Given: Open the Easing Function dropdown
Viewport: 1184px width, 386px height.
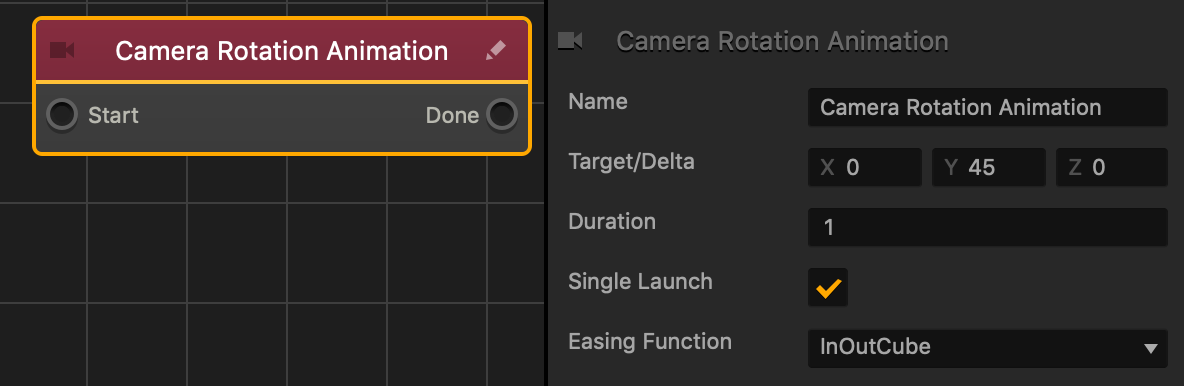Looking at the screenshot, I should [988, 347].
